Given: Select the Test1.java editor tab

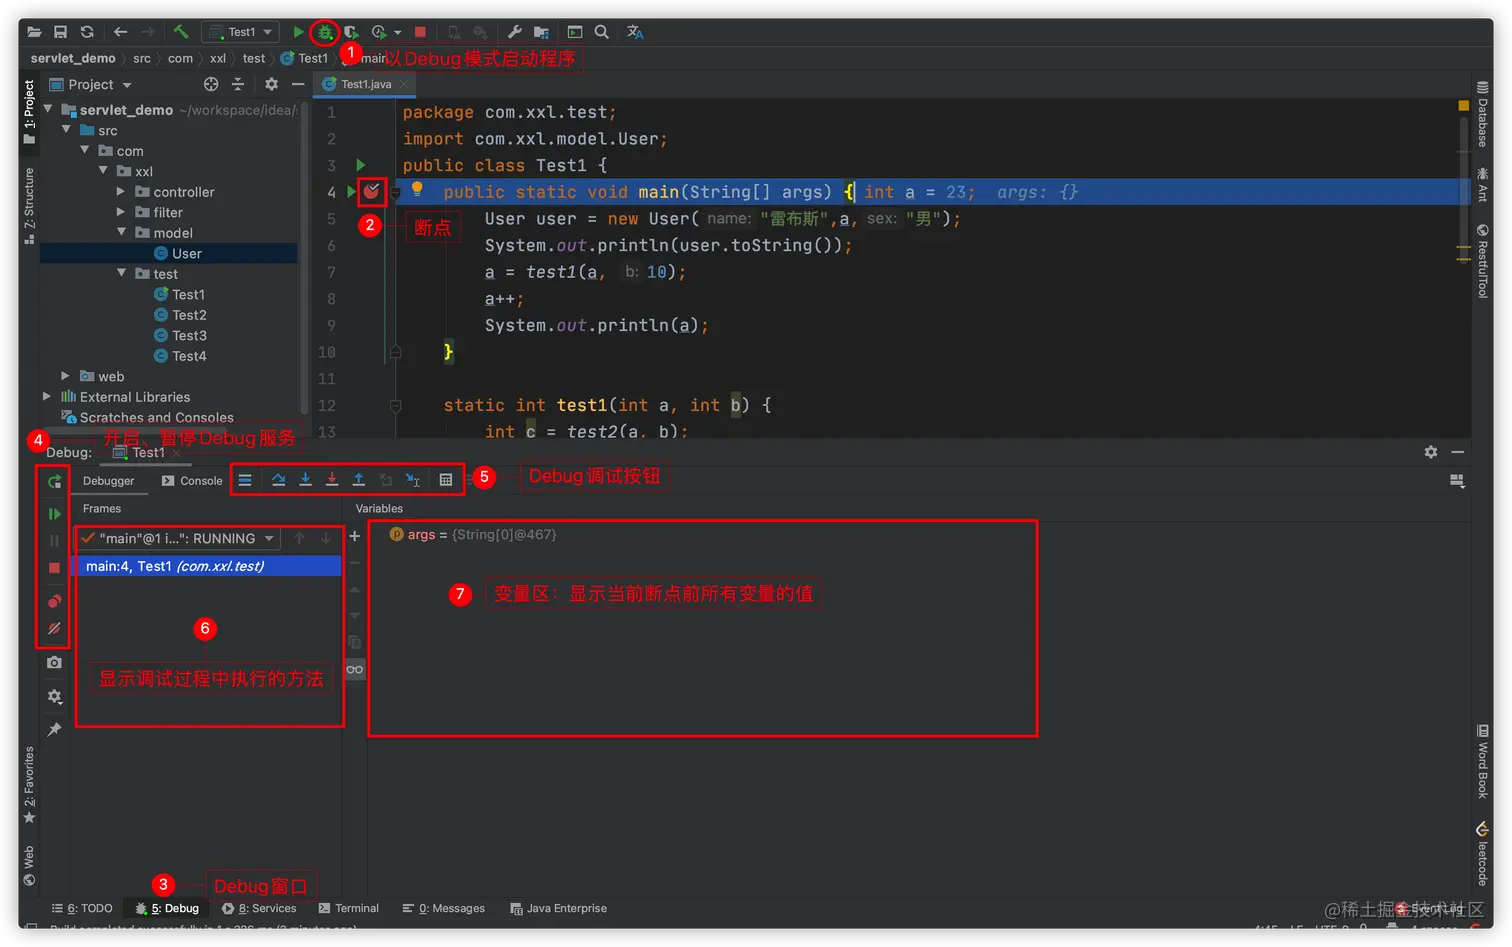Looking at the screenshot, I should pyautogui.click(x=366, y=85).
